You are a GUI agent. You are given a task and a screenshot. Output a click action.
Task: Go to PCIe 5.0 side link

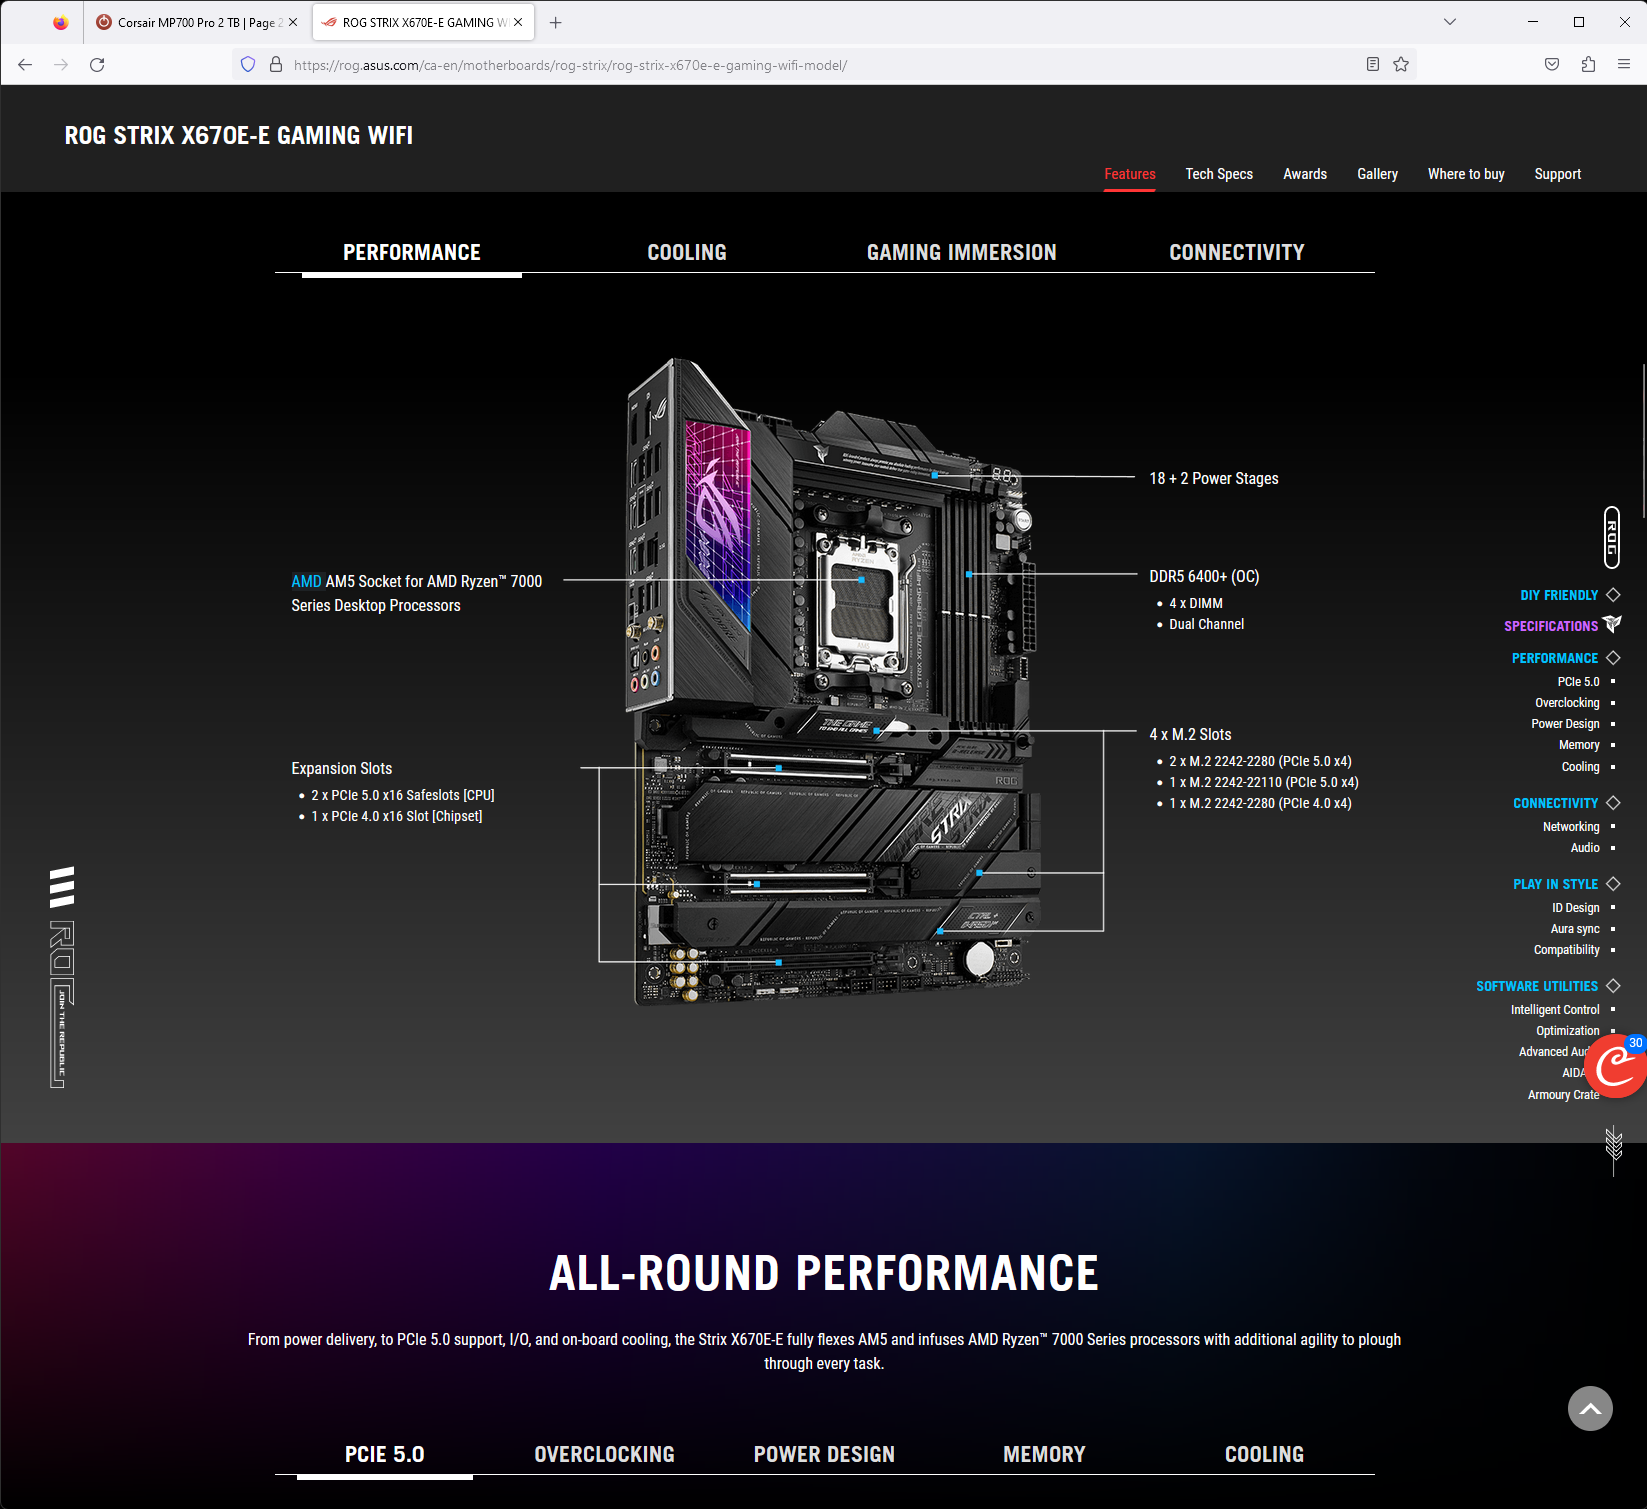pos(1578,682)
